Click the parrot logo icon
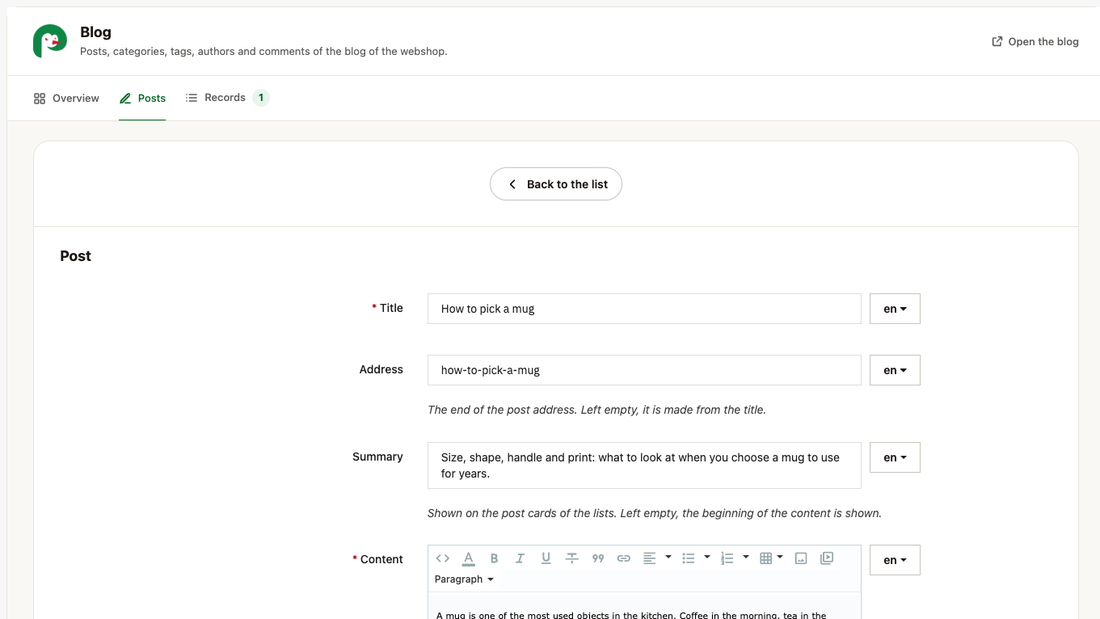Screen dimensions: 1100x619 point(50,41)
